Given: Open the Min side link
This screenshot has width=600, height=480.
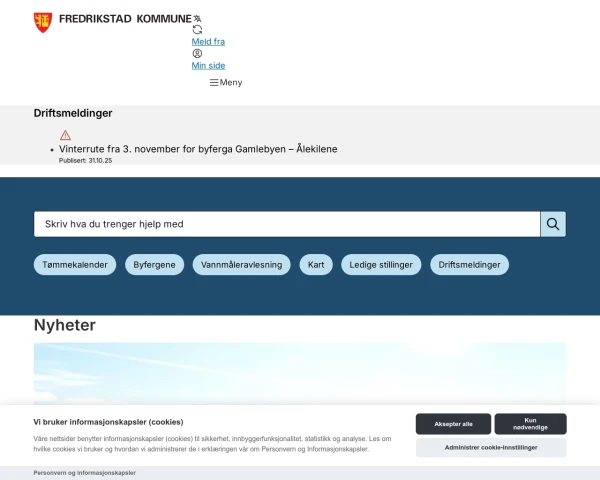Looking at the screenshot, I should (x=208, y=65).
